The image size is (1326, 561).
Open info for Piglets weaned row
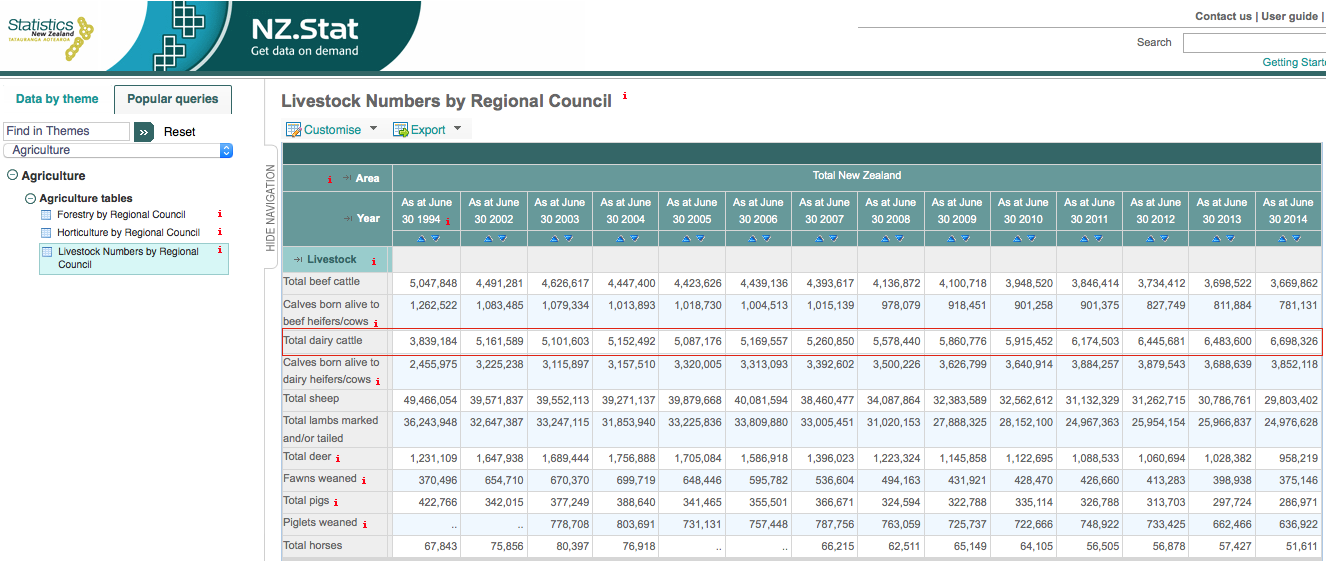[x=365, y=524]
